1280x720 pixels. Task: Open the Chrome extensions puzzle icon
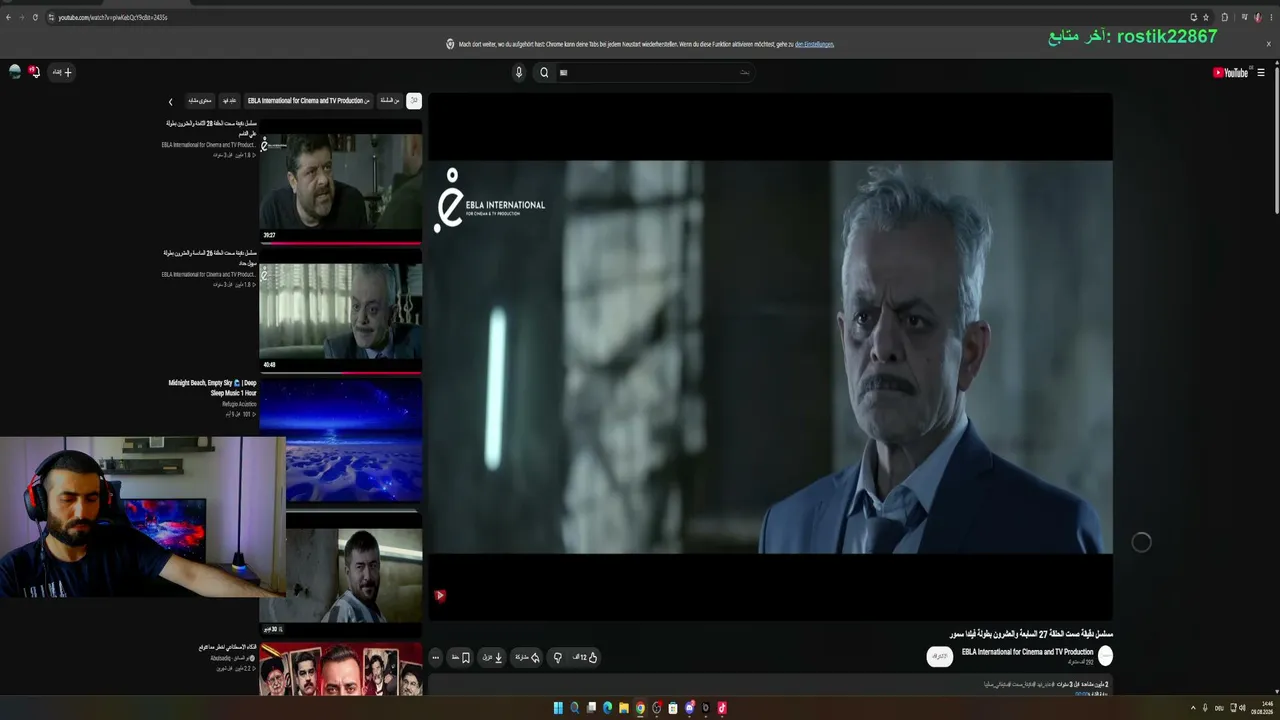pyautogui.click(x=1224, y=17)
